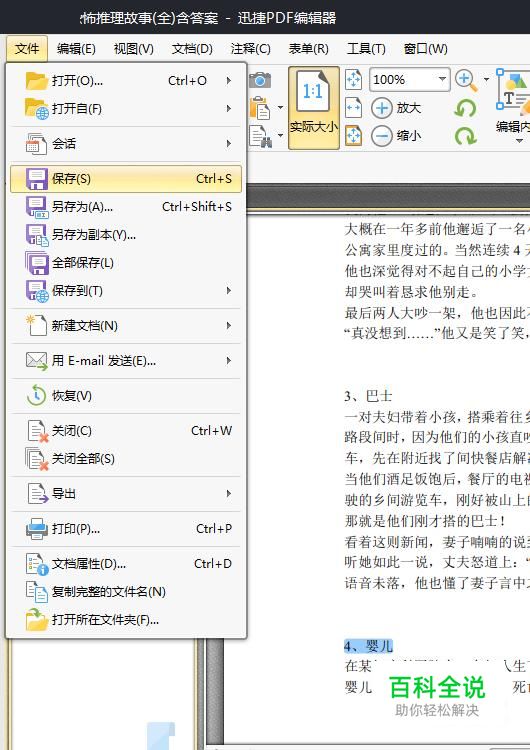Open find toolbar dropdown arrow
The width and height of the screenshot is (530, 750).
point(280,136)
